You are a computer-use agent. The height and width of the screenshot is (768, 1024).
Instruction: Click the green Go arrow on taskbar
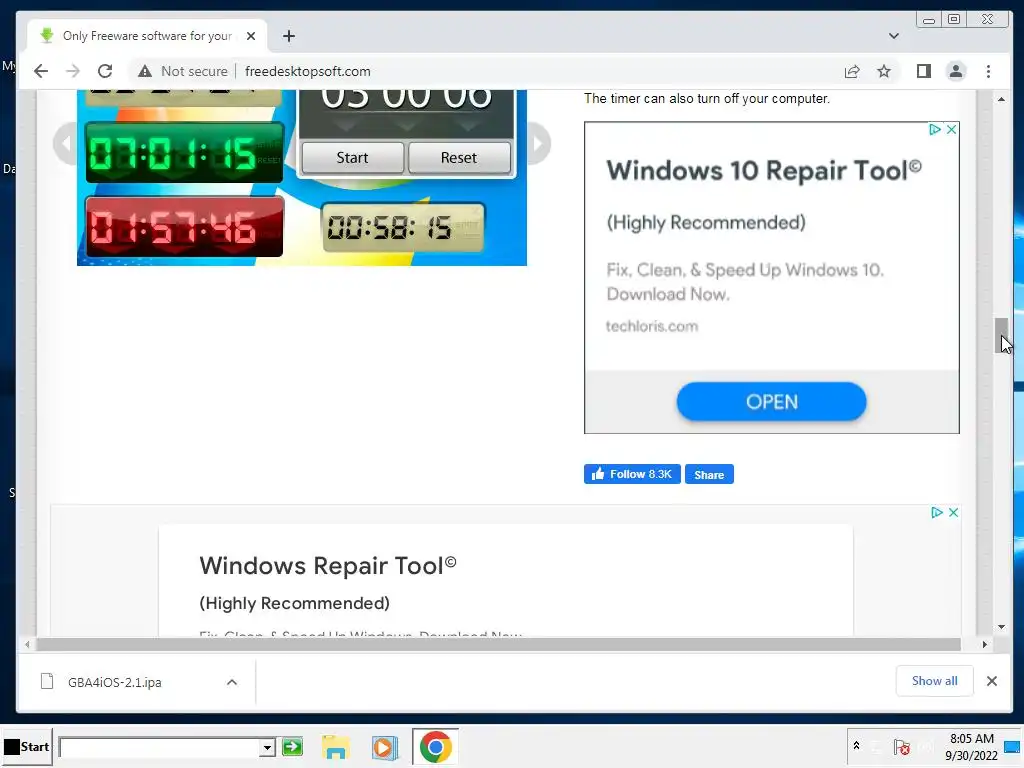(293, 746)
